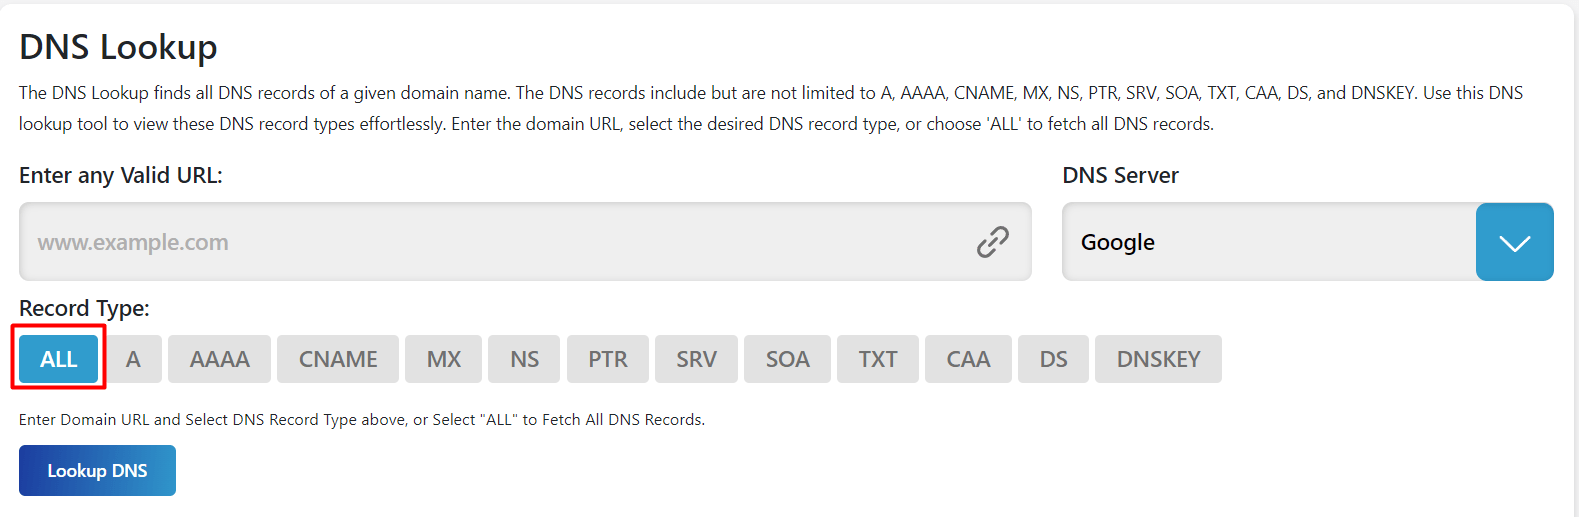Click the link icon in URL field
The image size is (1579, 517).
pyautogui.click(x=992, y=242)
